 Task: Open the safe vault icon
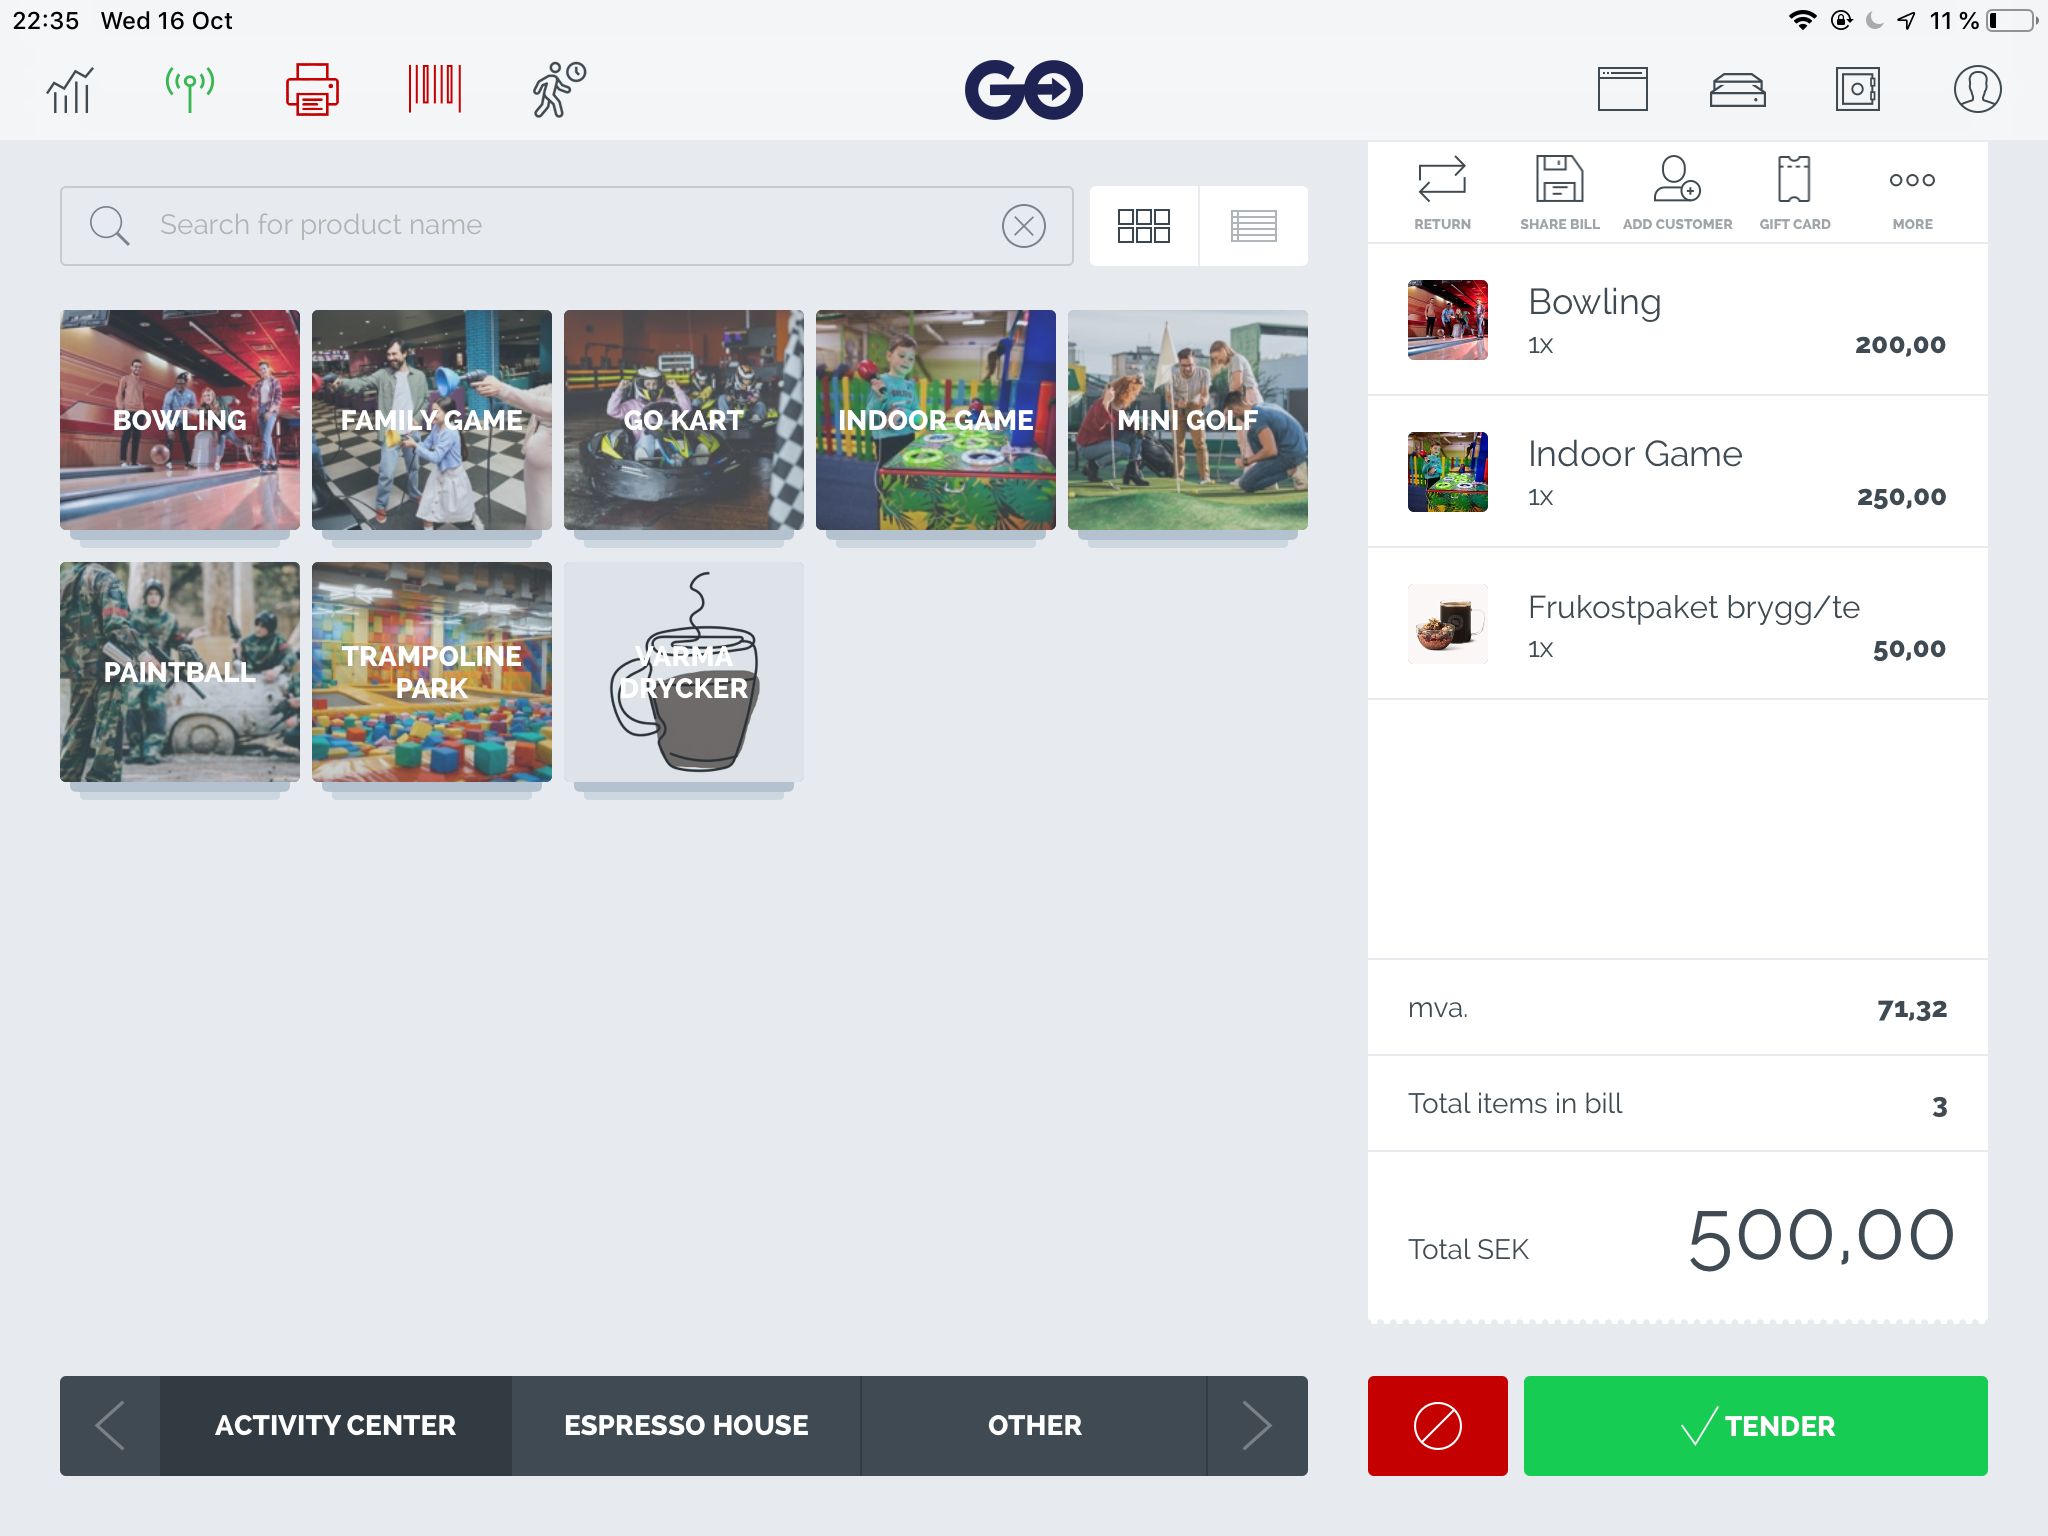pos(1857,90)
